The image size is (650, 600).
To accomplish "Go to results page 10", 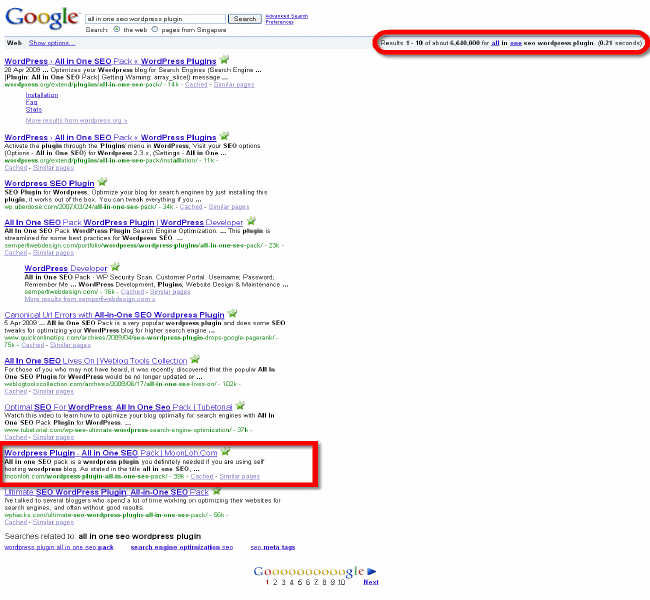I will [x=341, y=582].
